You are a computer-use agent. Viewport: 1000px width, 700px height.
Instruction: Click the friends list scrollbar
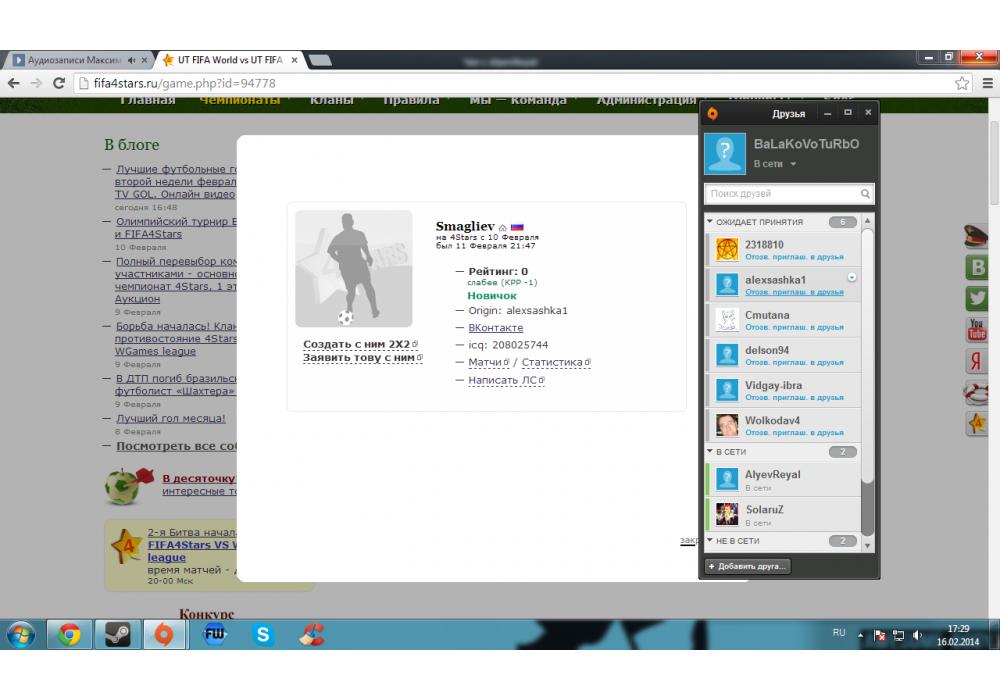tap(867, 380)
